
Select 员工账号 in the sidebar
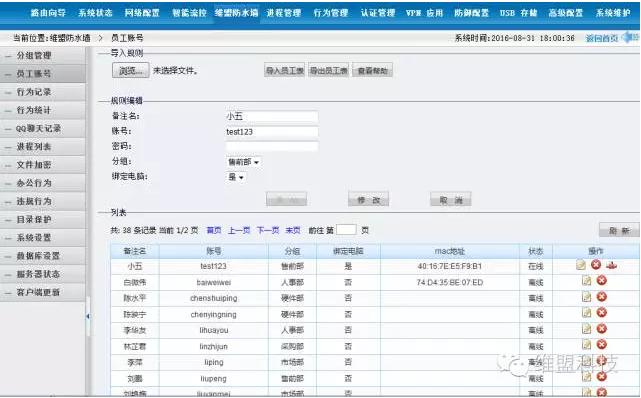(x=43, y=74)
